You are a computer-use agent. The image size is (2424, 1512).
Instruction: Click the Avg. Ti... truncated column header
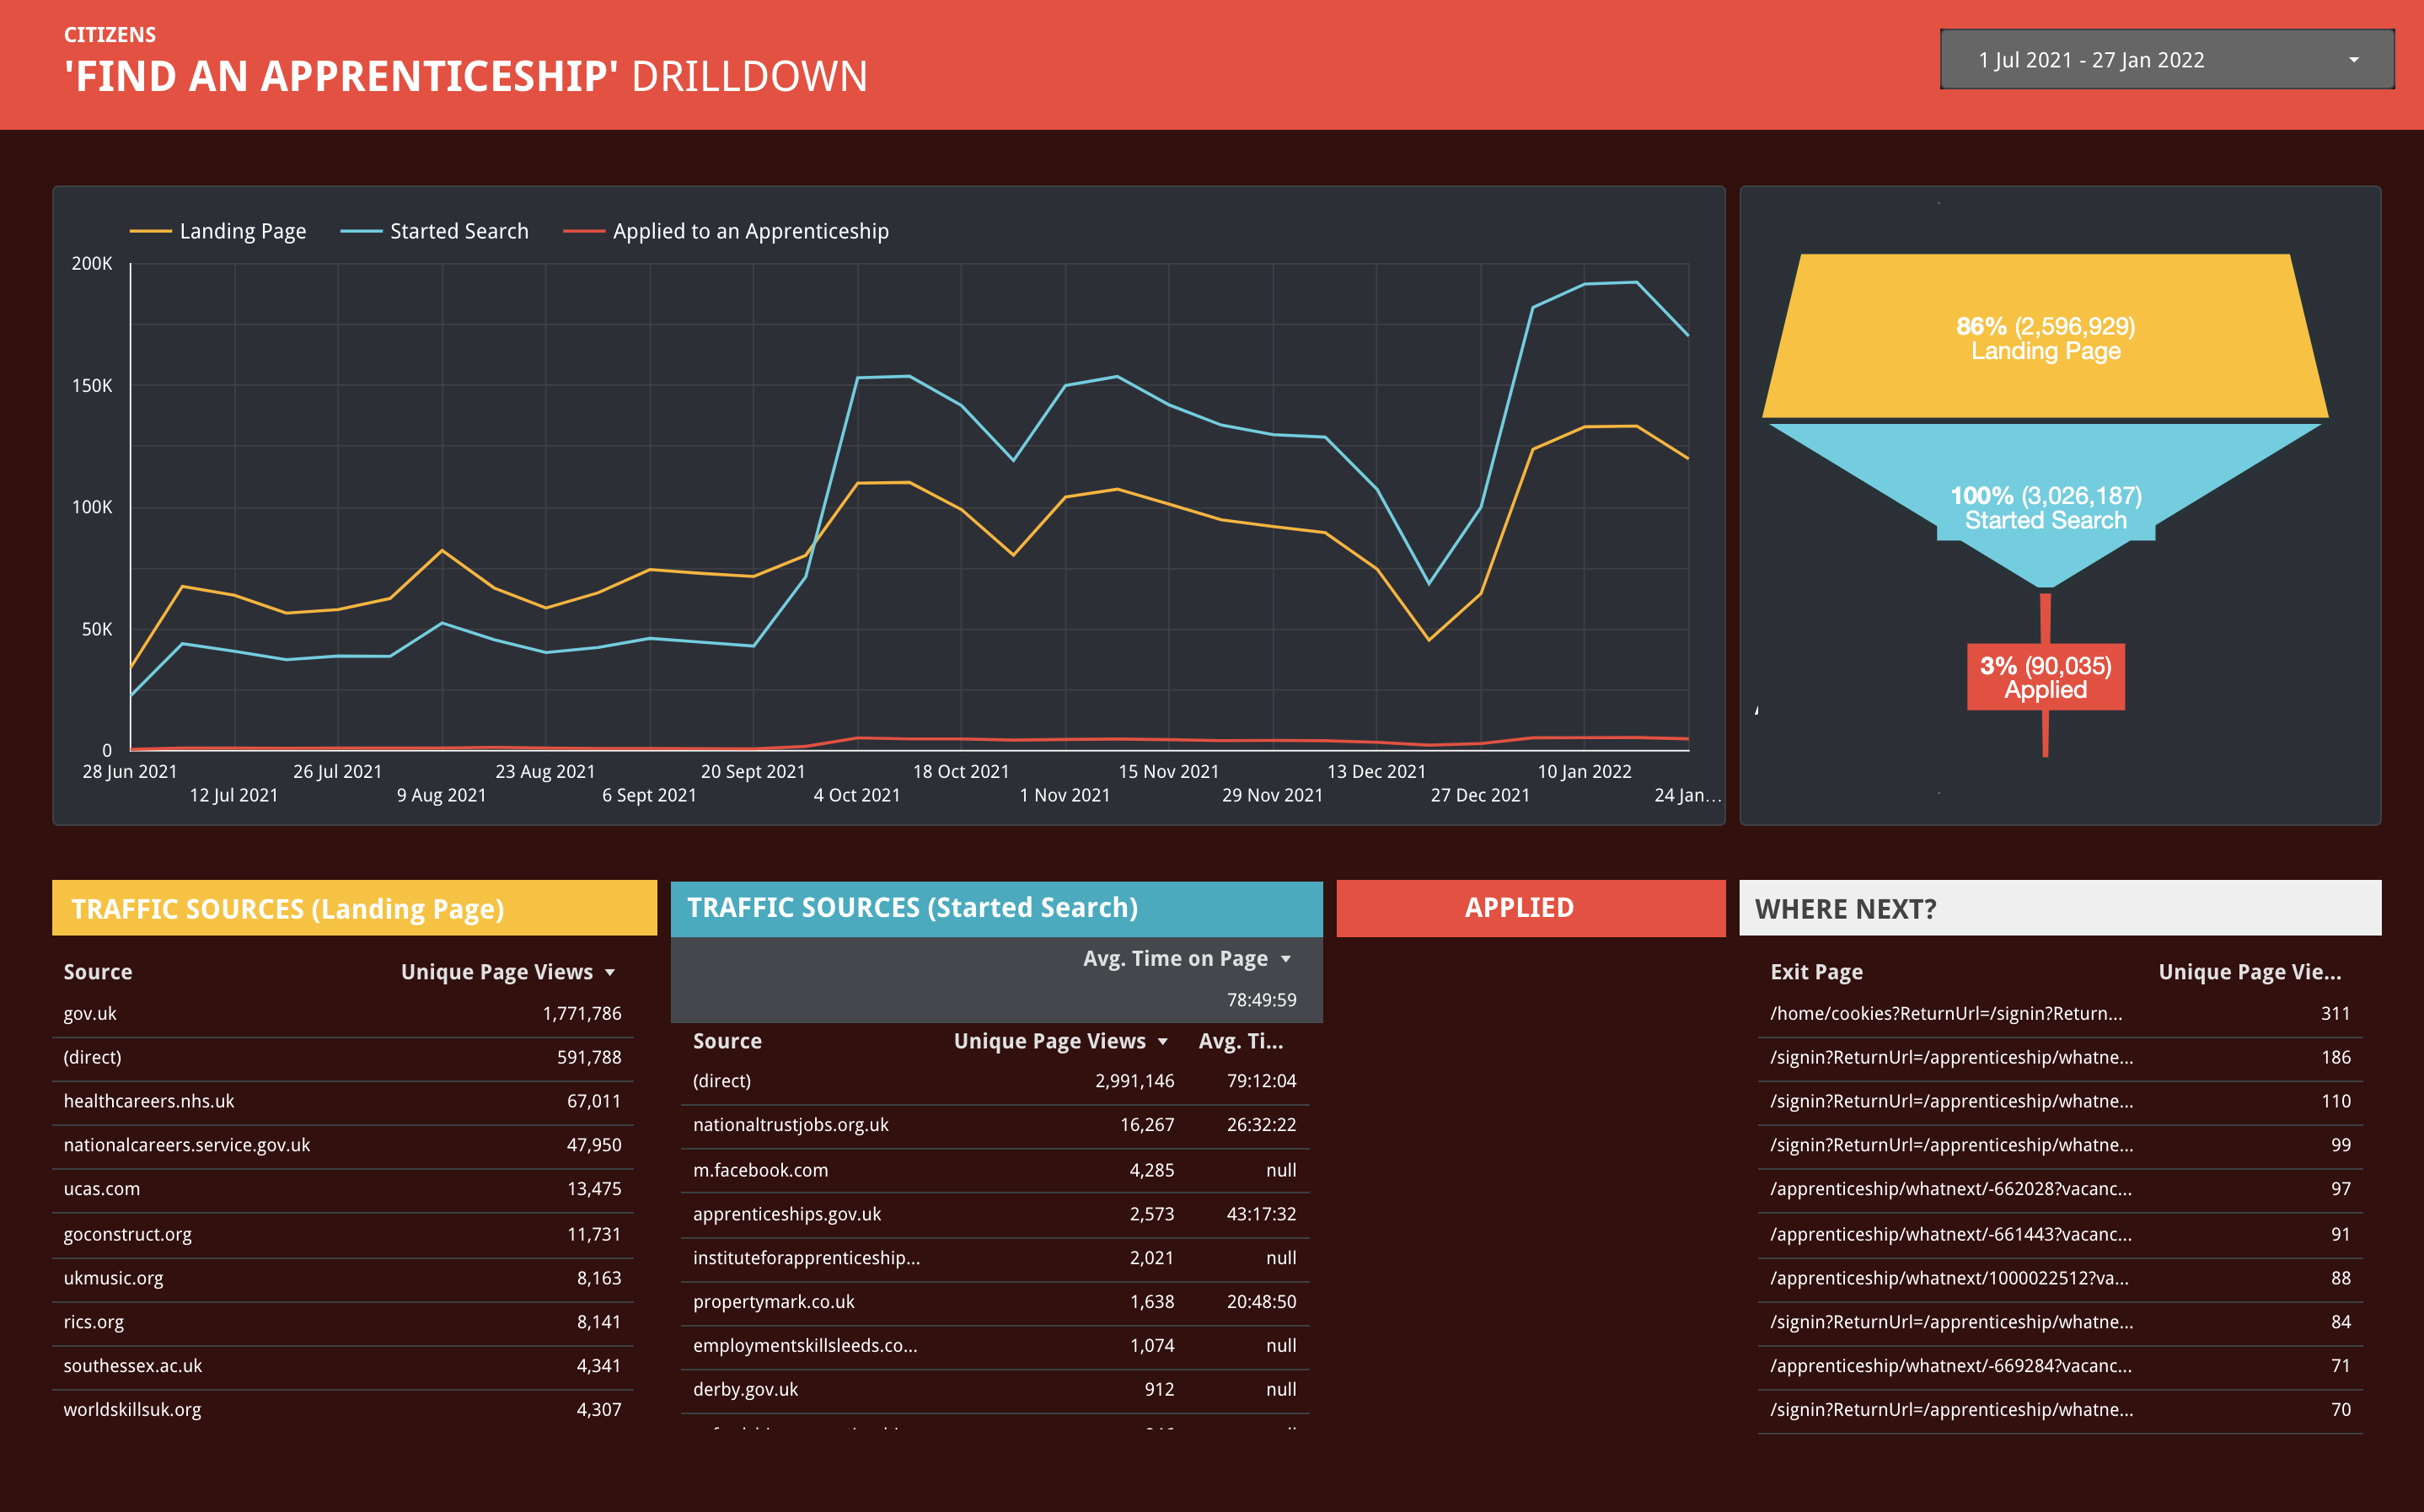point(1240,1042)
